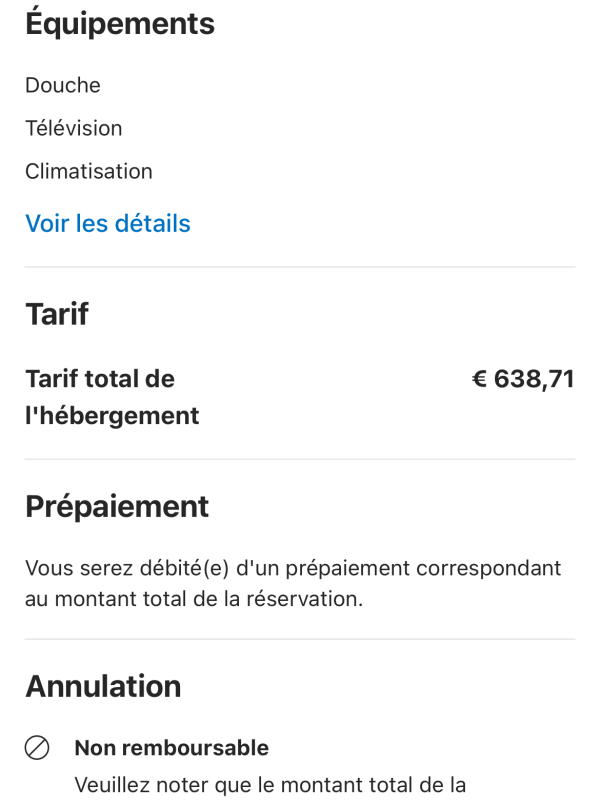Viewport: 600px width, 800px height.
Task: Click the € 638,71 price amount
Action: pyautogui.click(x=523, y=379)
